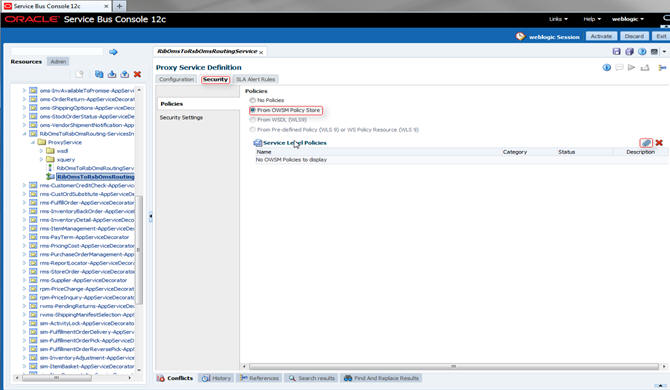Viewport: 670px width, 390px height.
Task: Click the Activate session button
Action: [x=601, y=36]
